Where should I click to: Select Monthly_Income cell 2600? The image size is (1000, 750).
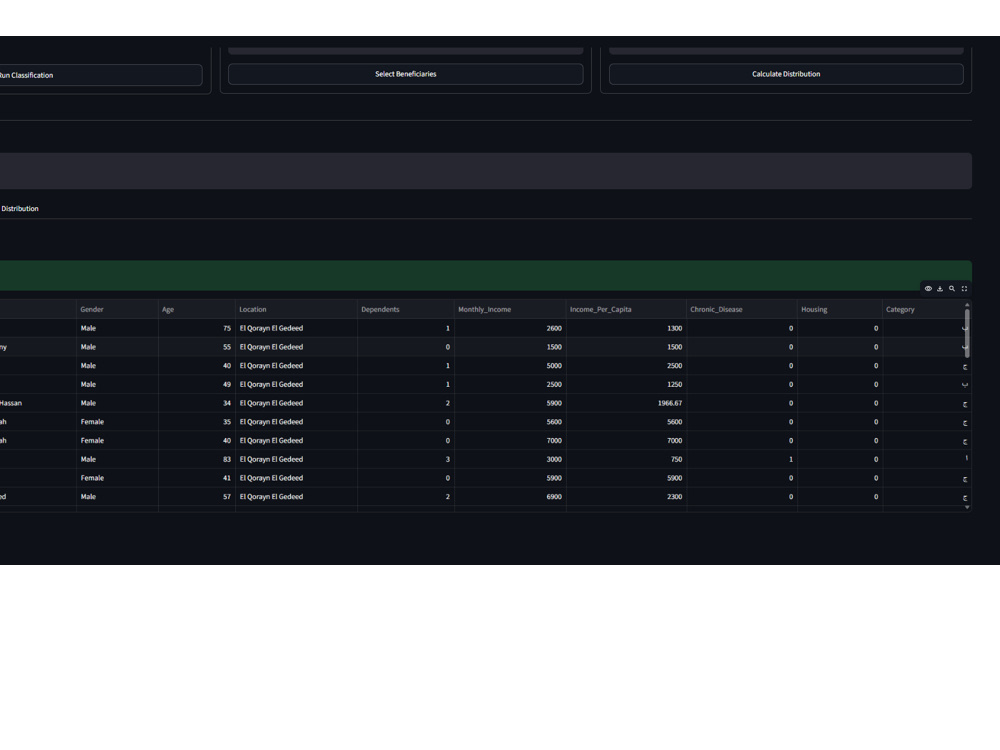click(510, 328)
